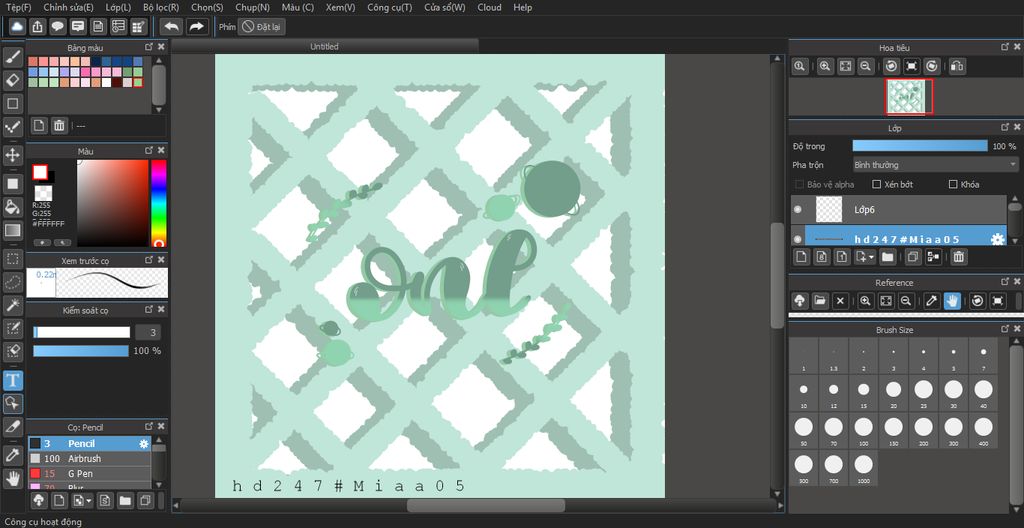Select the Hand tool in left toolbar
The height and width of the screenshot is (528, 1024).
click(13, 479)
